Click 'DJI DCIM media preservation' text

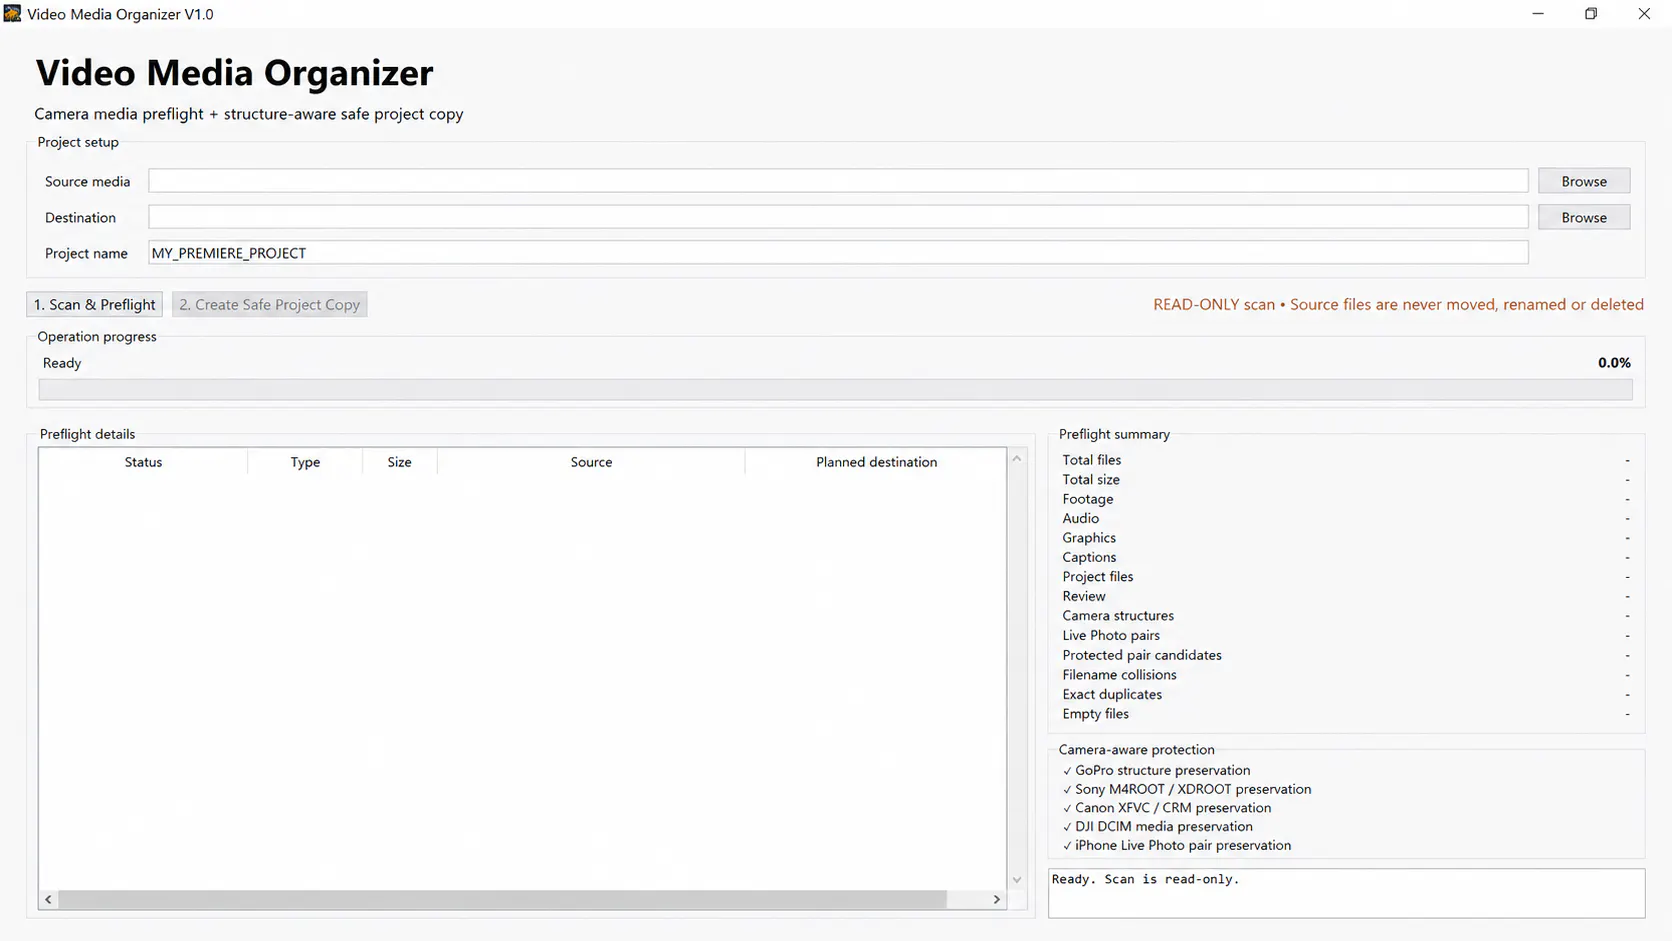[x=1164, y=826]
